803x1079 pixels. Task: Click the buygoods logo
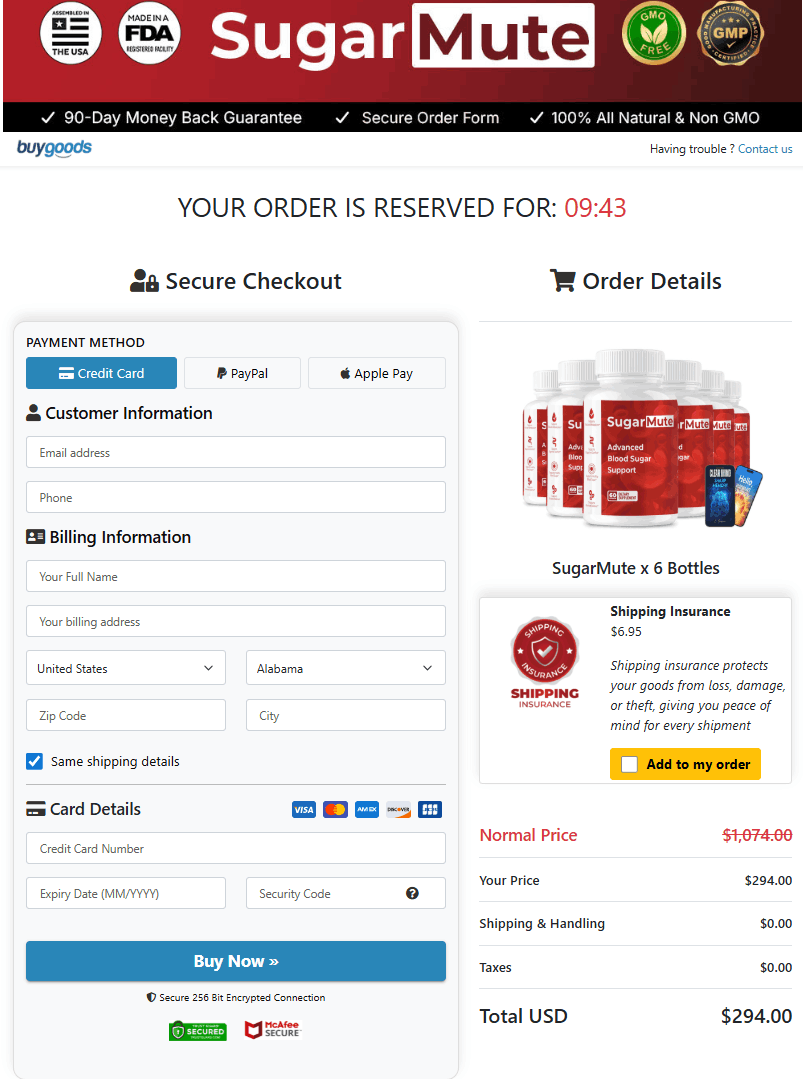click(x=54, y=148)
